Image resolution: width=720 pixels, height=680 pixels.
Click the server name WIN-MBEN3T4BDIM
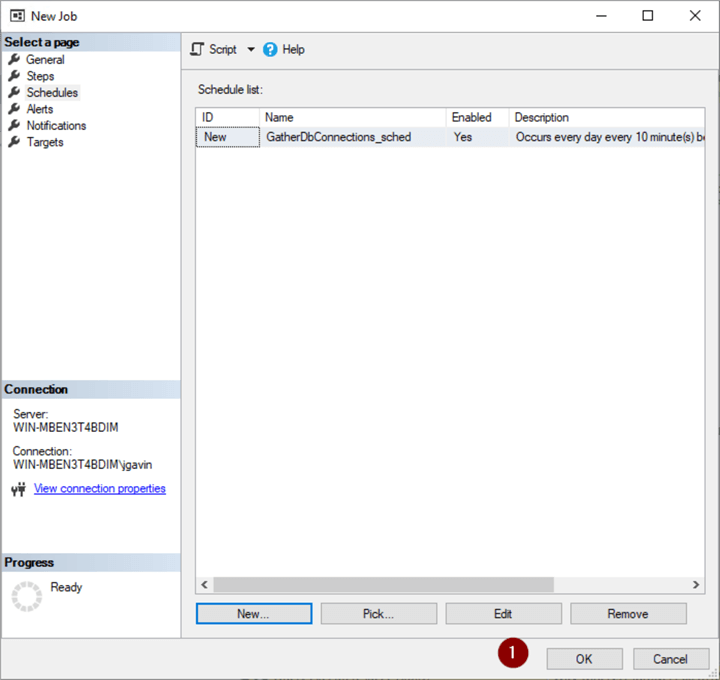click(x=66, y=427)
